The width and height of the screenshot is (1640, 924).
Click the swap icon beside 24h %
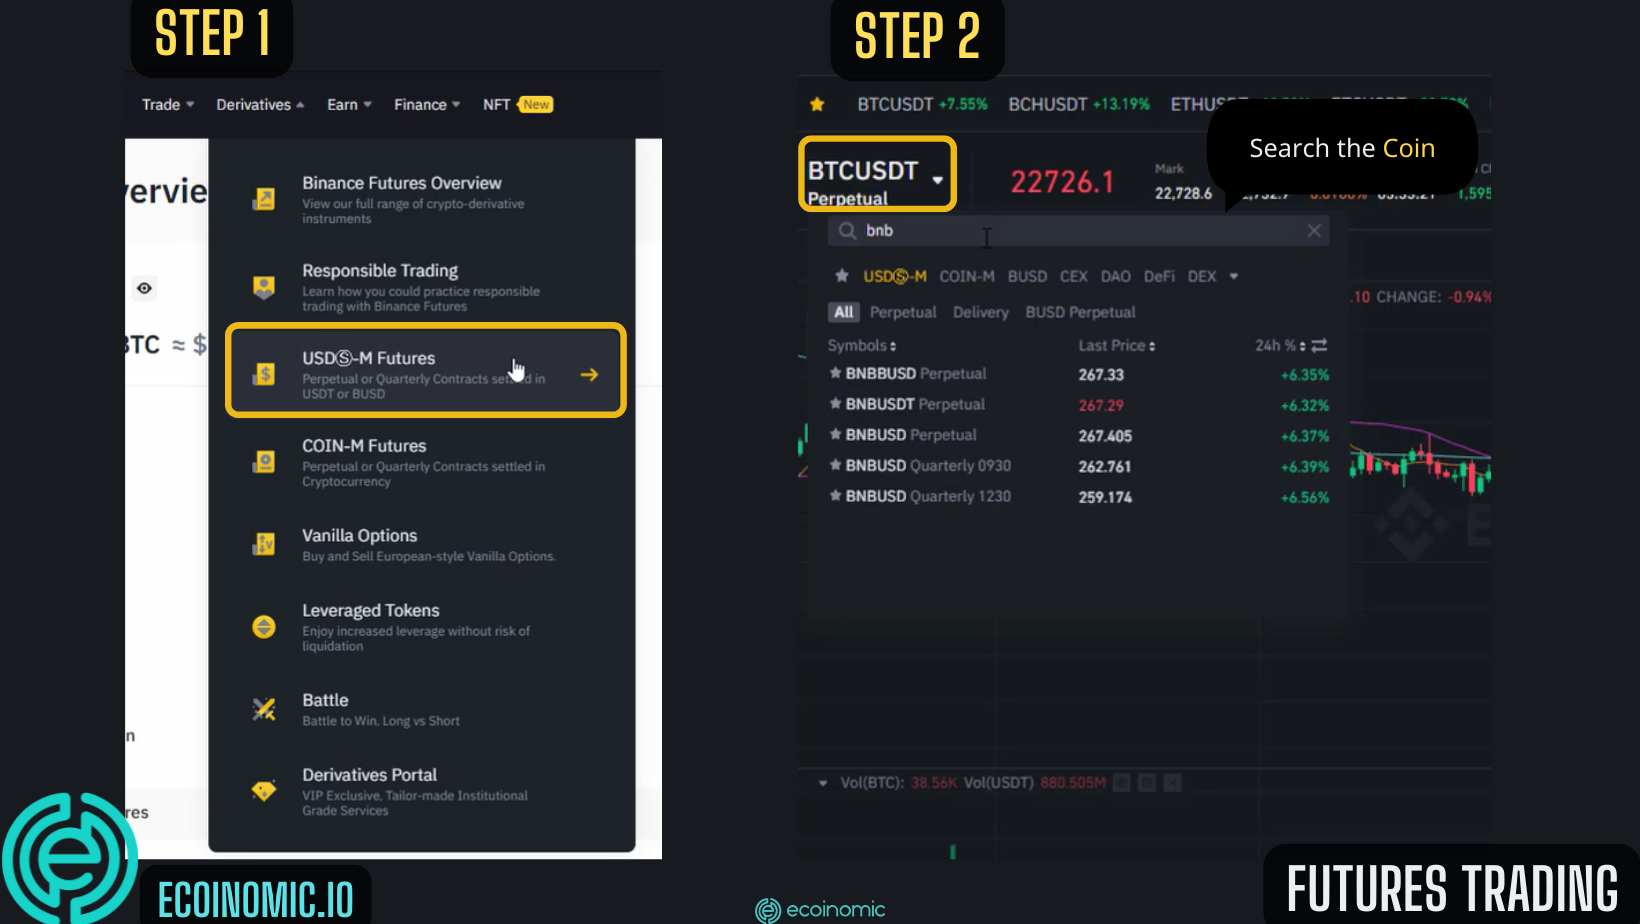[1319, 345]
